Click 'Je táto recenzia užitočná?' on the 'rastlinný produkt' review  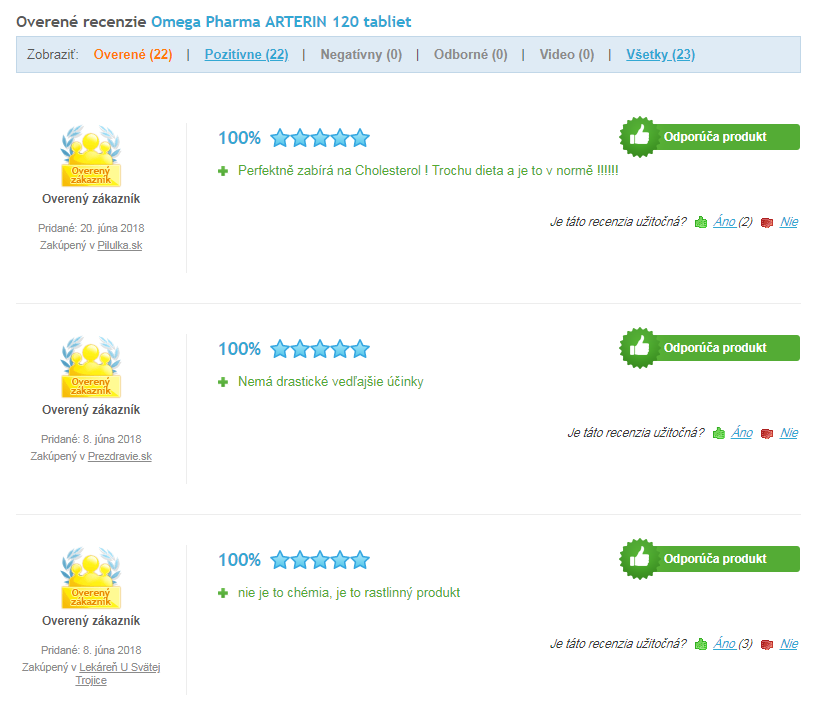point(618,644)
